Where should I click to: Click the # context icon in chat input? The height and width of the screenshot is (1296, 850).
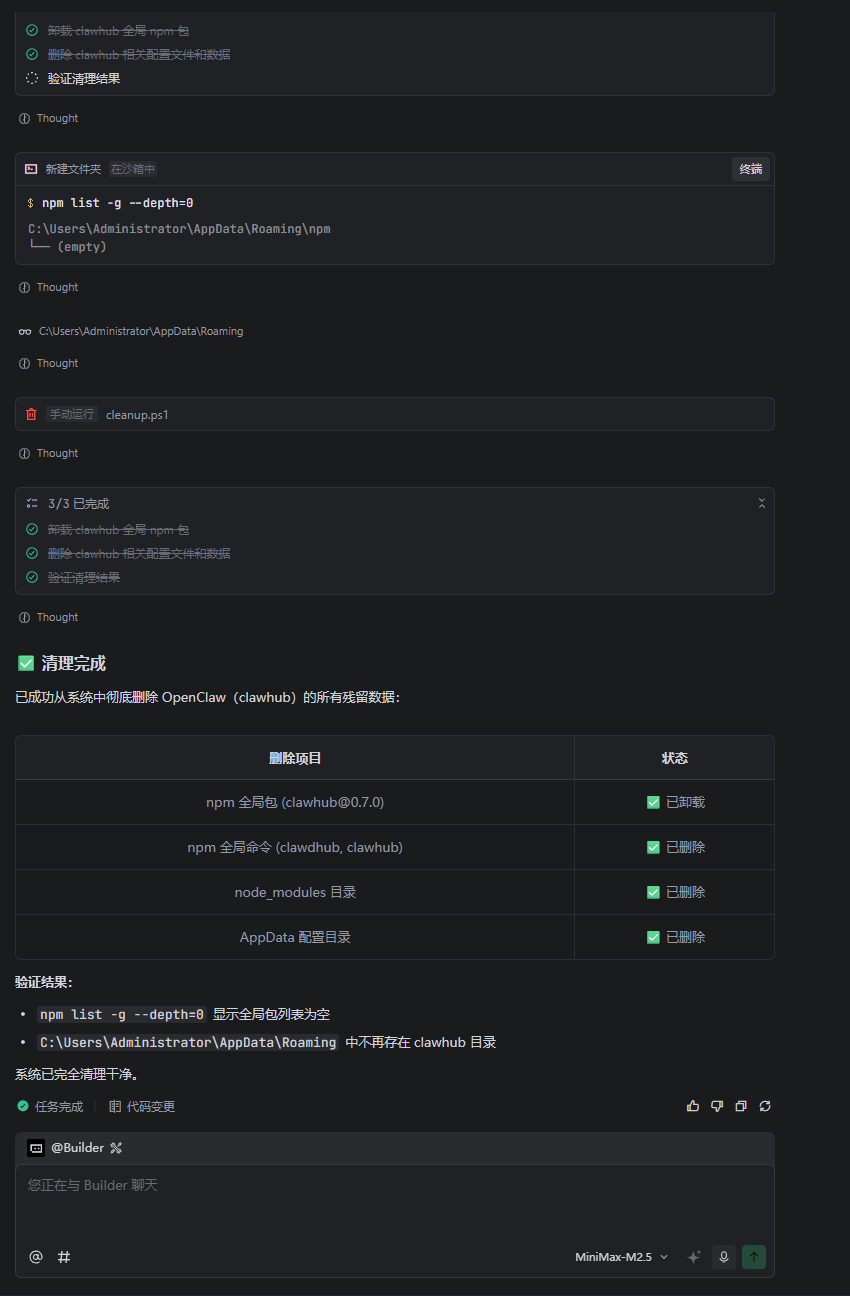coord(64,1256)
